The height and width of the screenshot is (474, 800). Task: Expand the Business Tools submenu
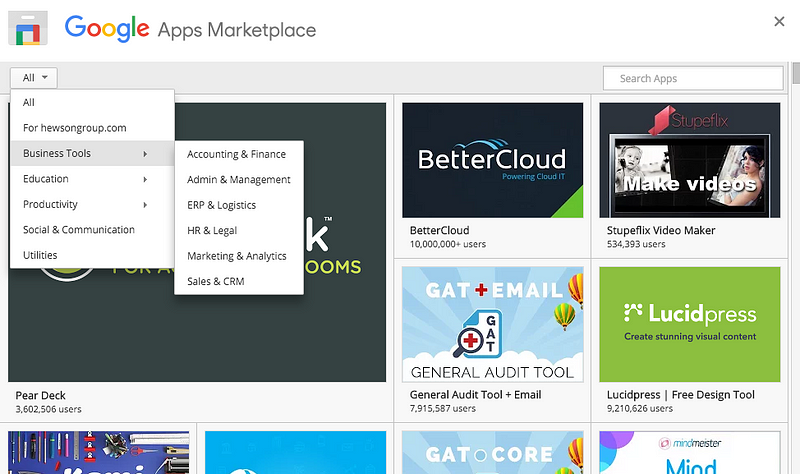92,153
